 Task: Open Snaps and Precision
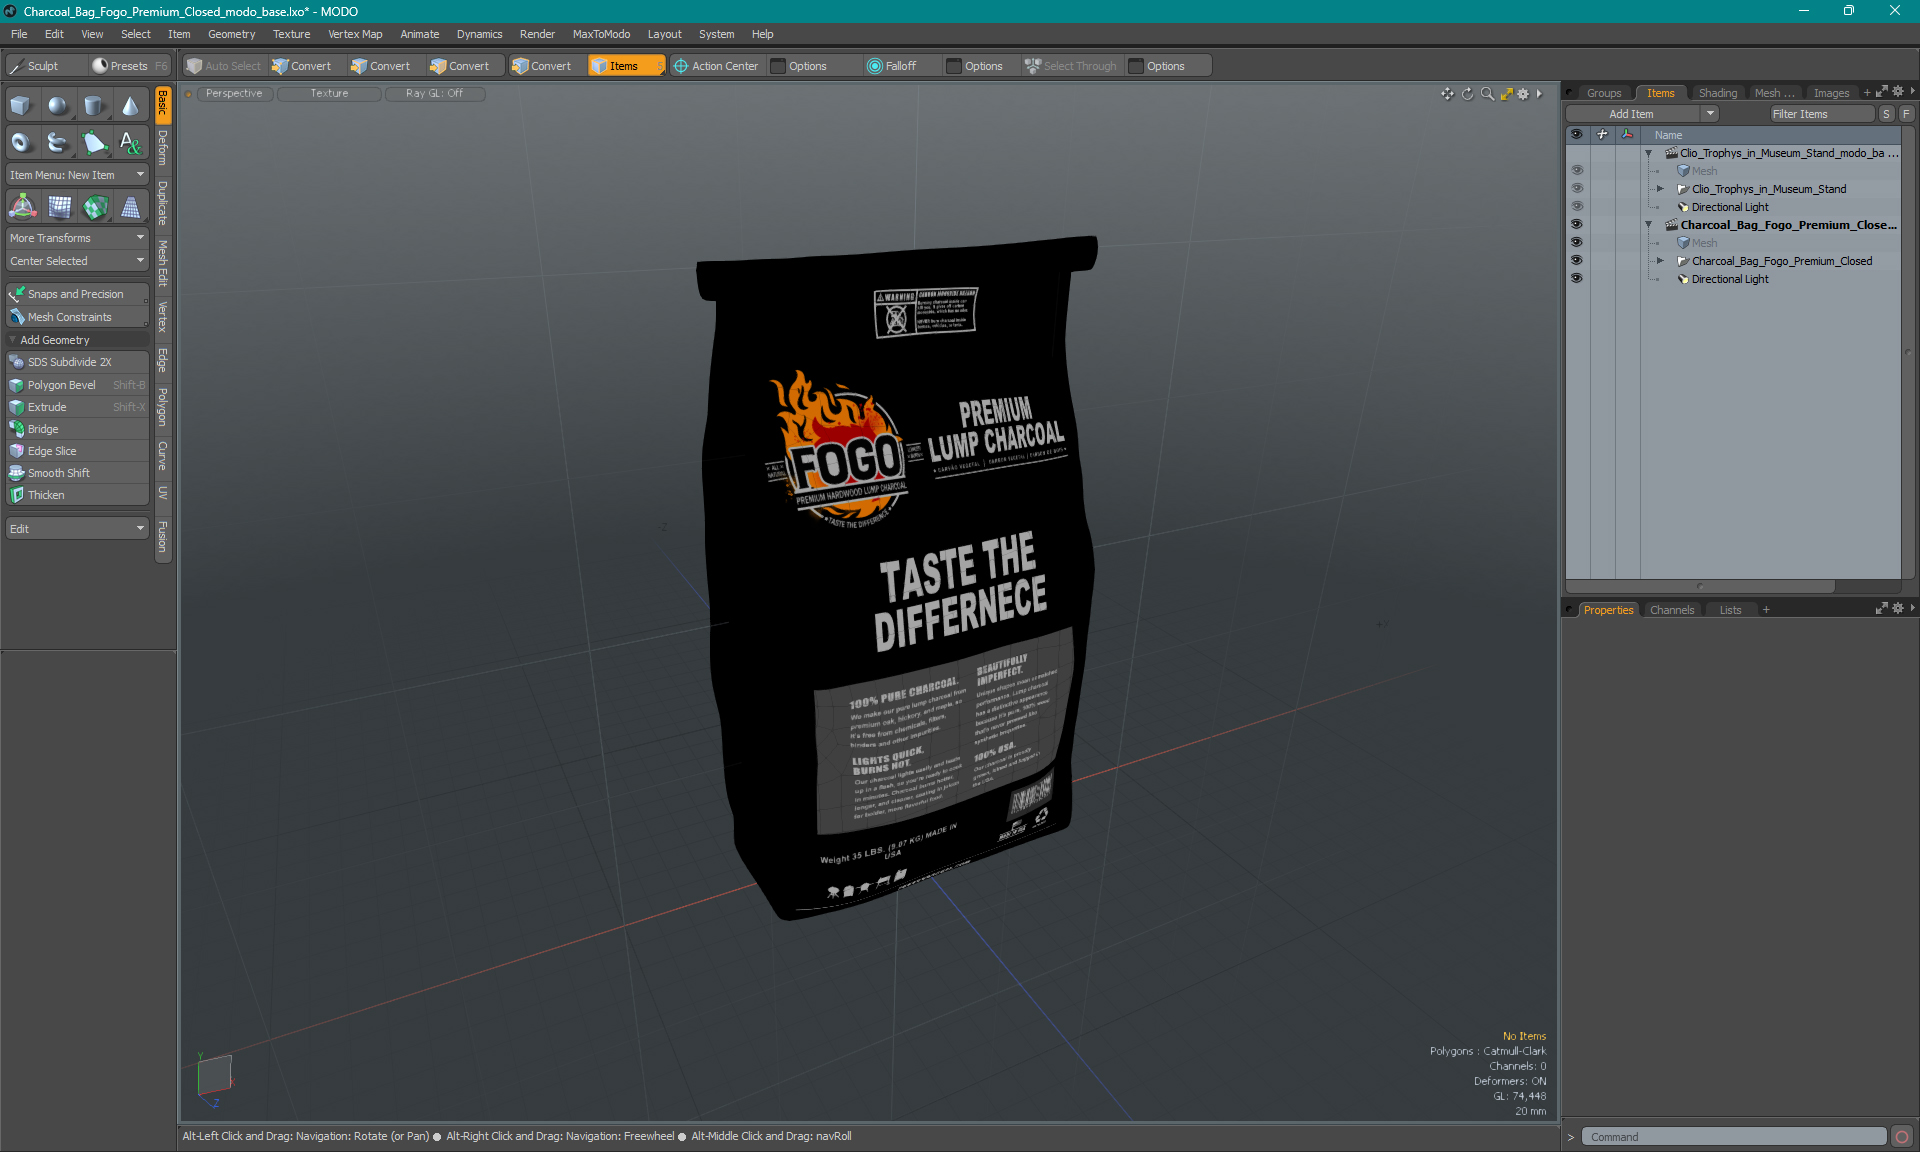77,294
